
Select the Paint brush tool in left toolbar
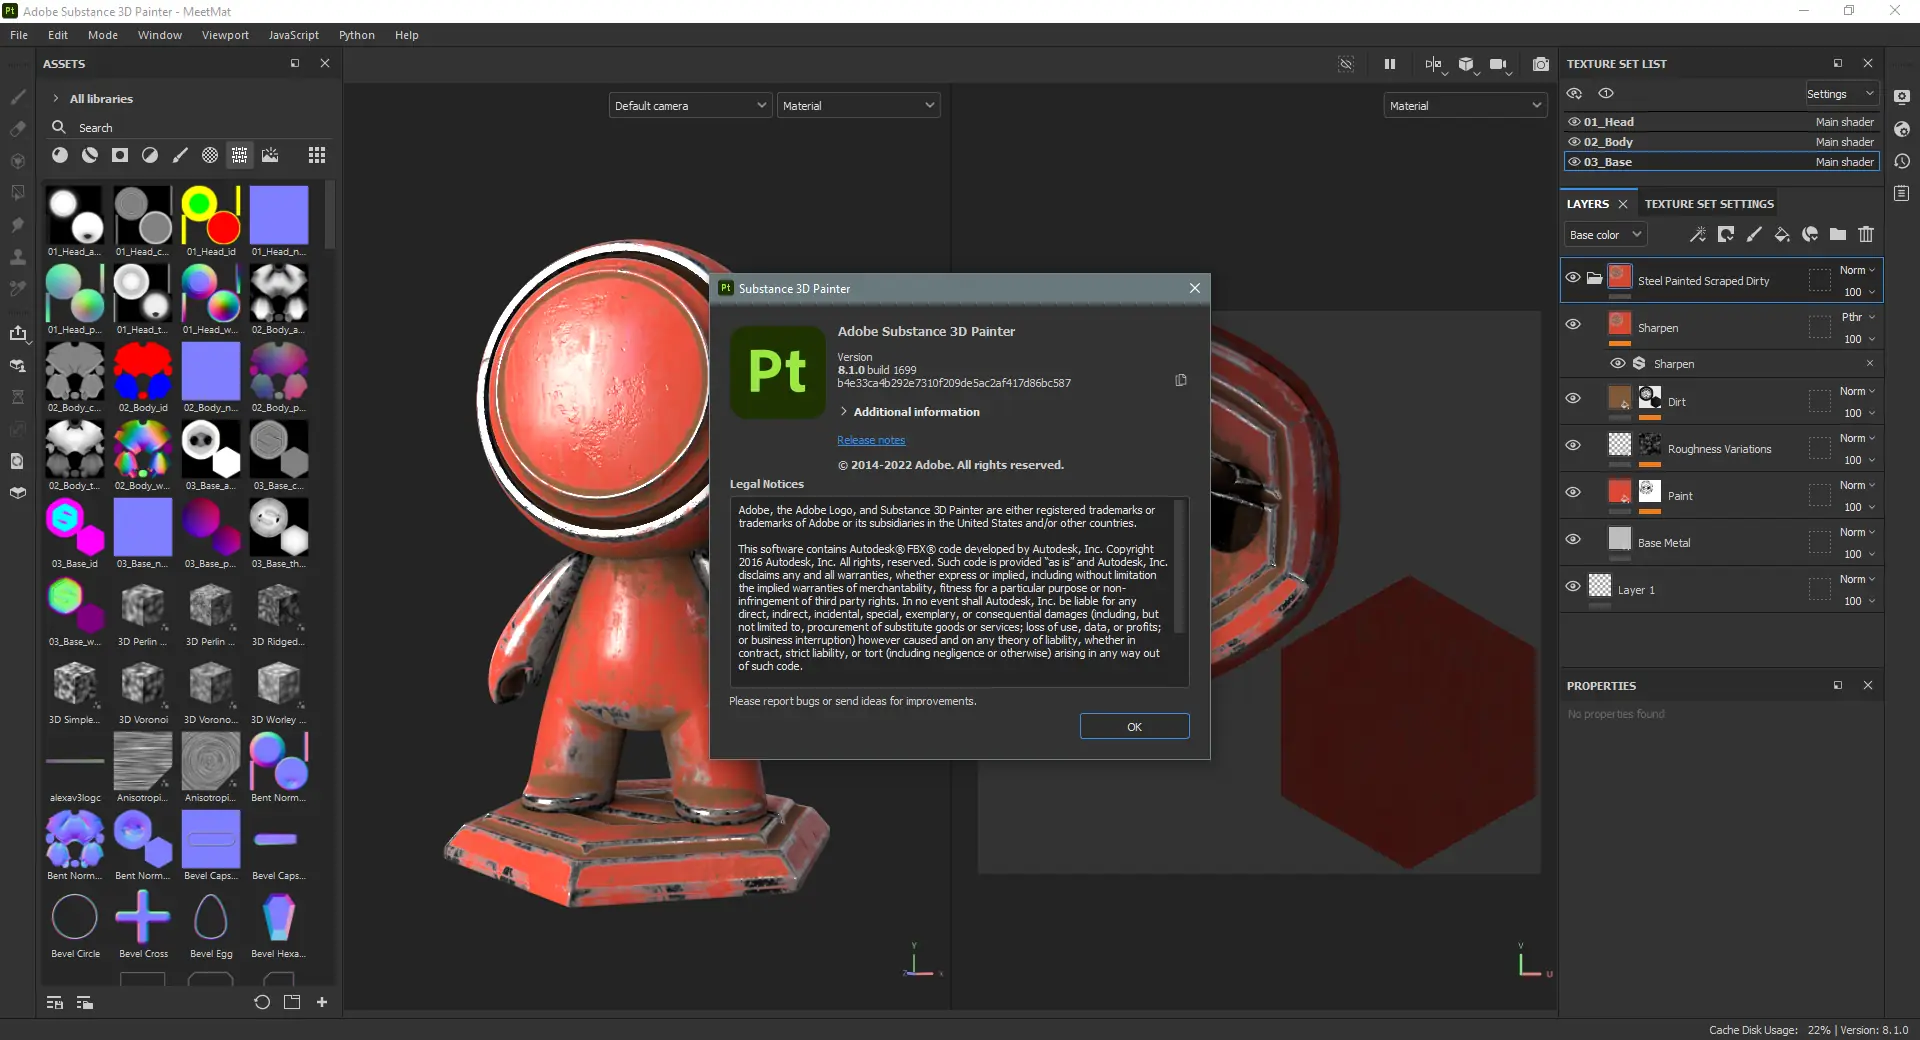coord(18,97)
